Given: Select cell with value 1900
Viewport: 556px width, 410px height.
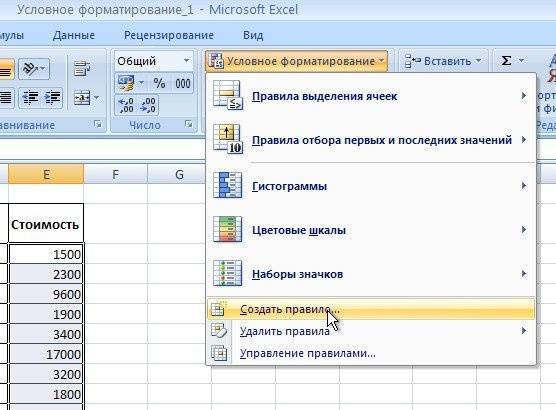Looking at the screenshot, I should [x=46, y=314].
